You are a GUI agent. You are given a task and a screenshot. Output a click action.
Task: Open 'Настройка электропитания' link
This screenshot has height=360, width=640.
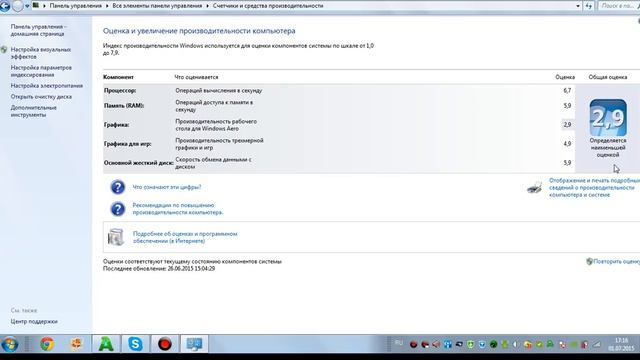pyautogui.click(x=47, y=86)
